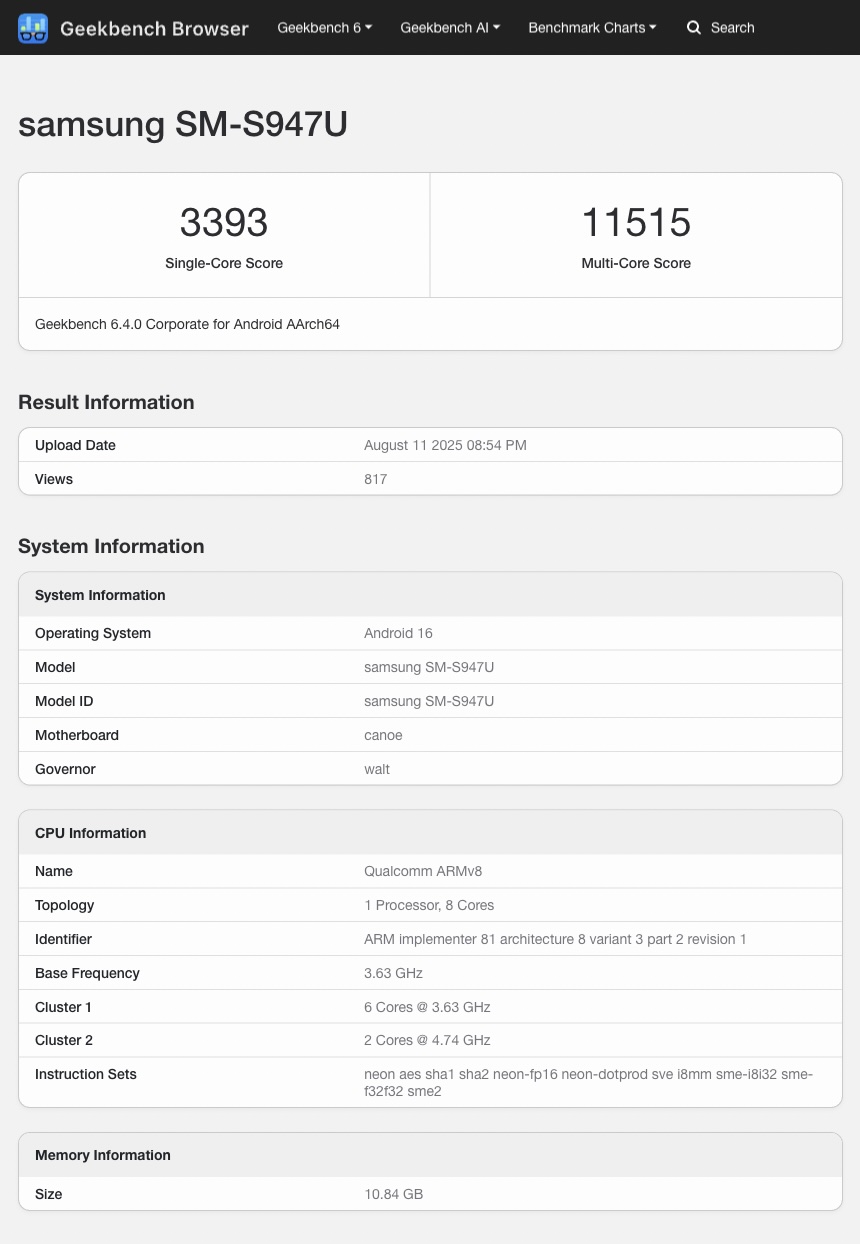This screenshot has height=1244, width=860.
Task: Select the single-core score 3393
Action: 224,222
